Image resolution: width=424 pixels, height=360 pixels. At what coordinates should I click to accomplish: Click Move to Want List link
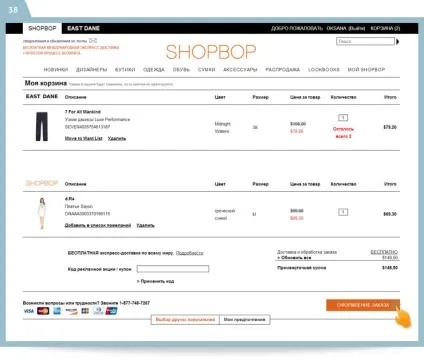[x=84, y=138]
